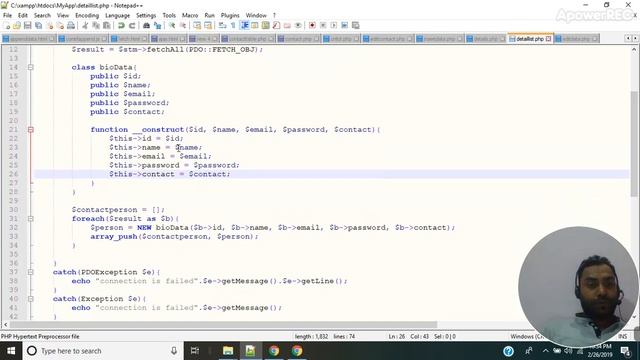Print the document via toolbar printer icon
Image resolution: width=640 pixels, height=360 pixels.
pos(71,25)
